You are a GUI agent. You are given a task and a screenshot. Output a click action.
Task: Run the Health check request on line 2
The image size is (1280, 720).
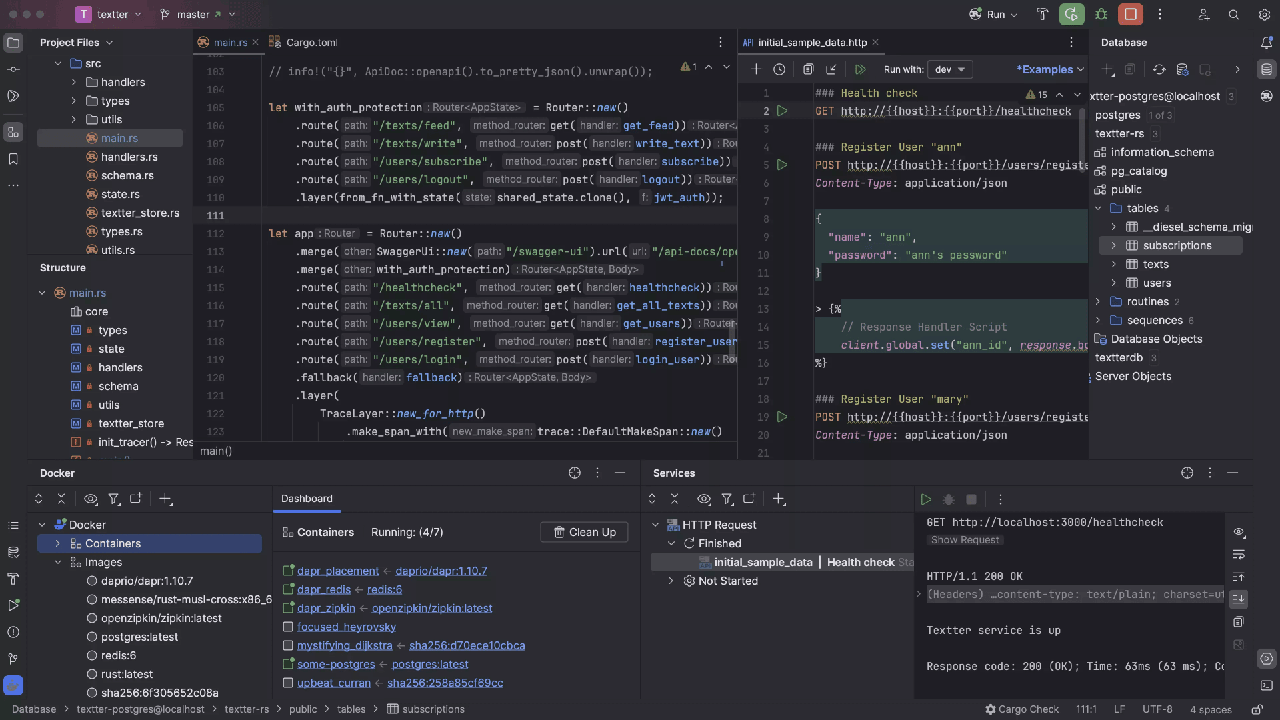point(782,111)
